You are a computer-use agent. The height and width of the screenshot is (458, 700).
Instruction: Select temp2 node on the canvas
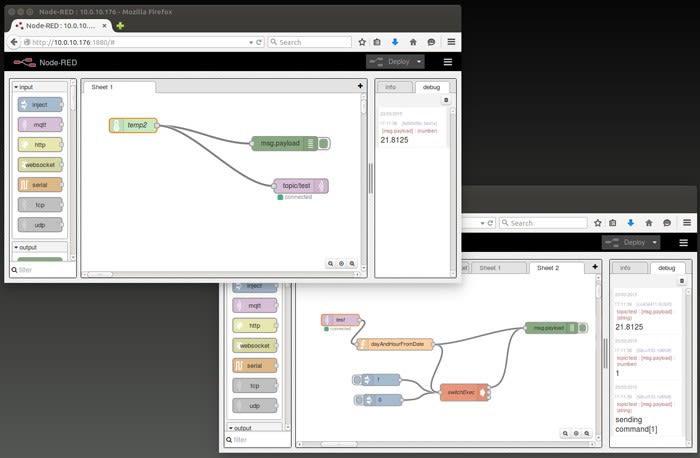coord(133,125)
